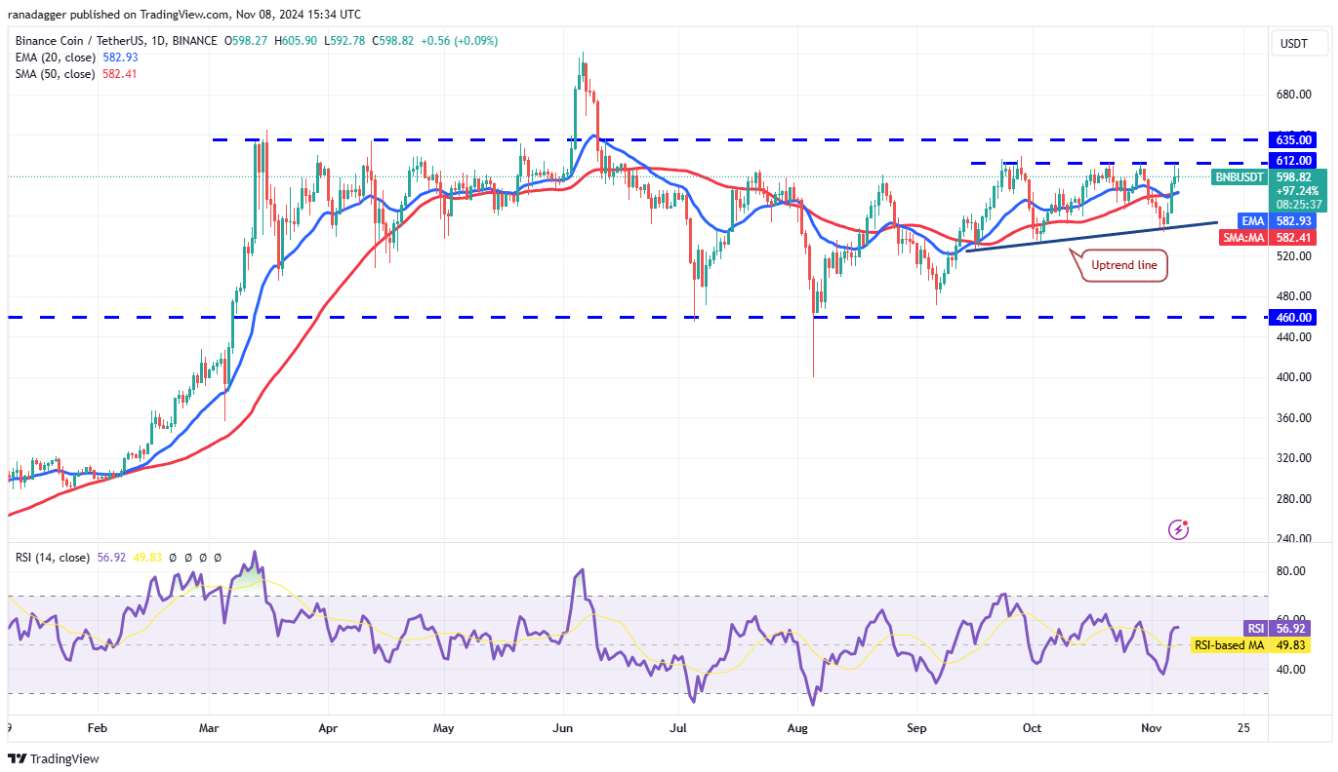This screenshot has height=772, width=1338.
Task: Click the RSI-based MA tag on the axis
Action: (1230, 645)
